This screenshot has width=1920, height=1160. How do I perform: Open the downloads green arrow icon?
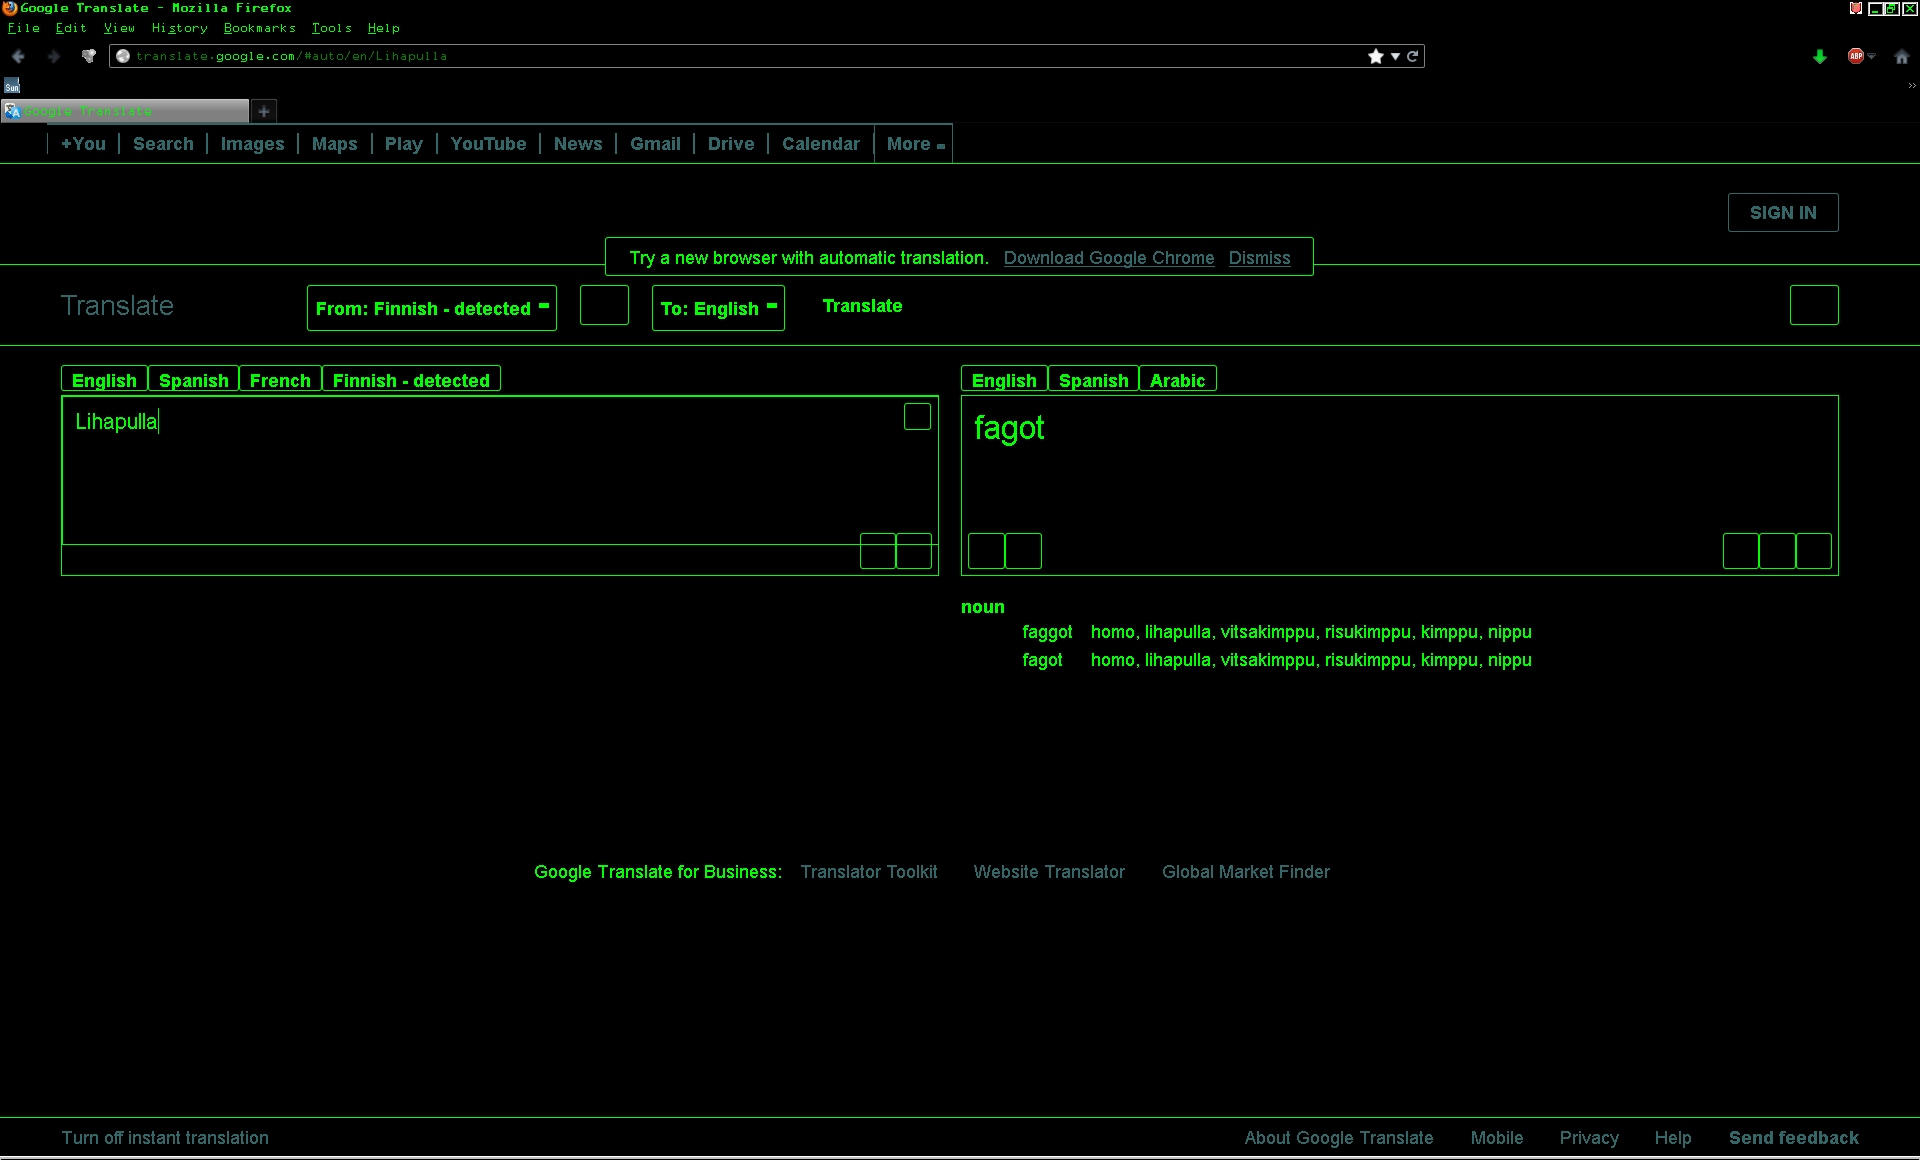click(x=1820, y=57)
